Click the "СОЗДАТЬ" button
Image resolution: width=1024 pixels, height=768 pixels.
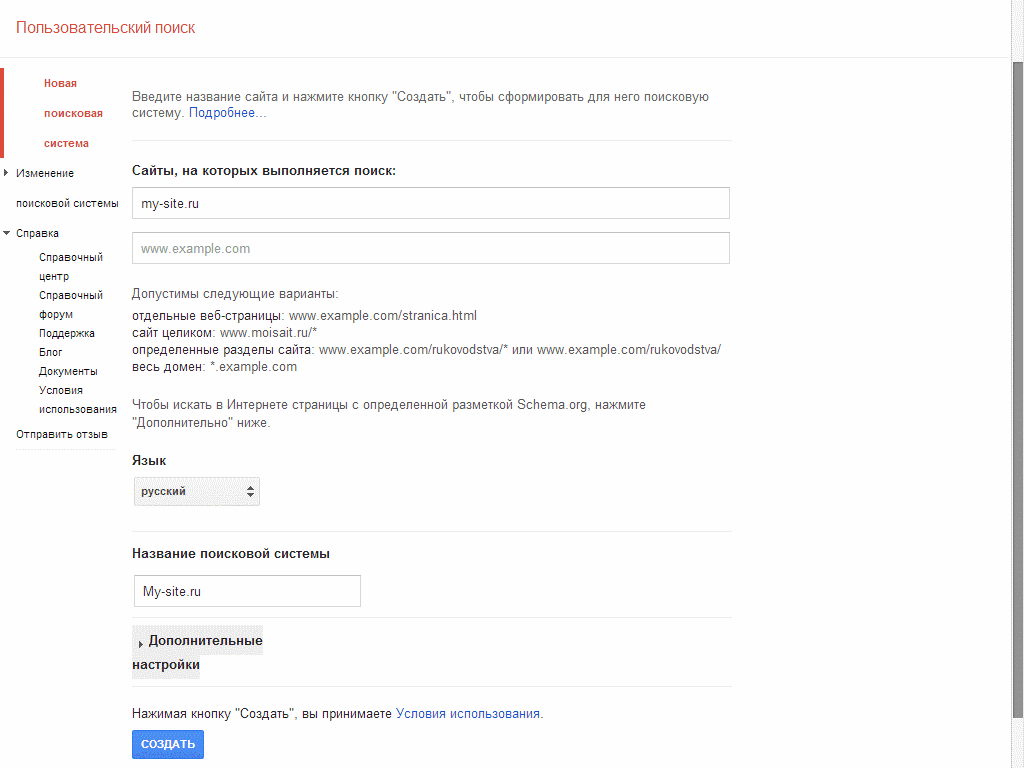tap(167, 744)
